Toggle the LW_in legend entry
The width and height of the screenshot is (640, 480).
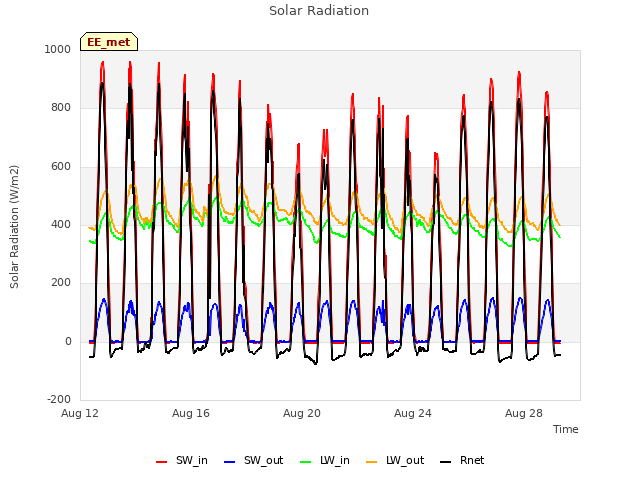325,460
